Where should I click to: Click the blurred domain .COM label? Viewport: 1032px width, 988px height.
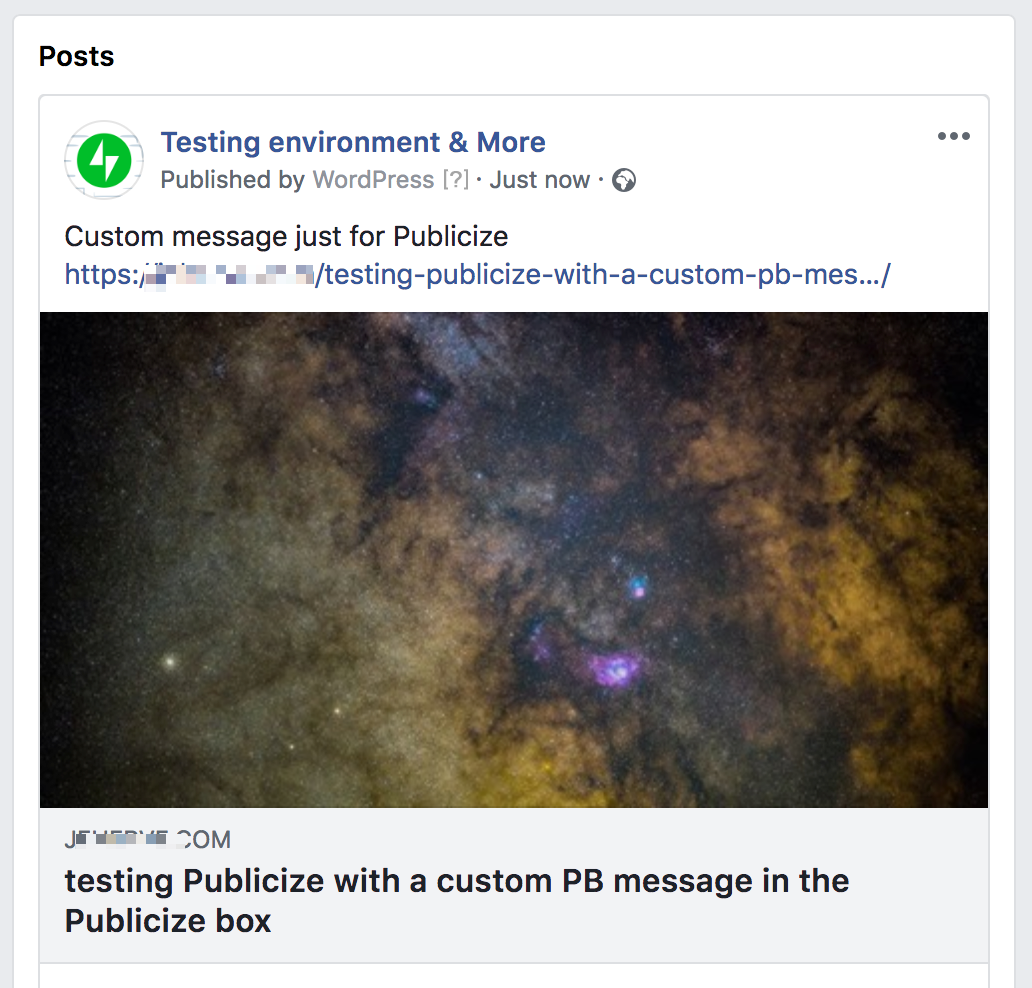(146, 839)
